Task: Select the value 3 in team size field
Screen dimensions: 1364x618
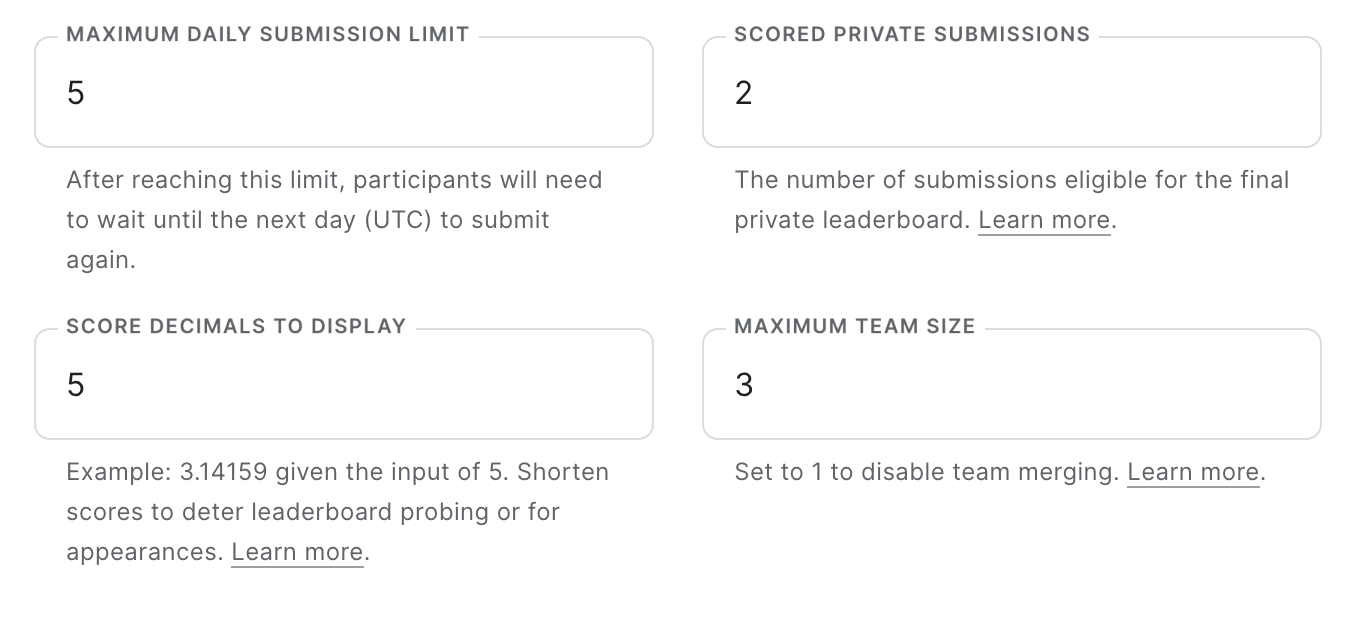Action: tap(744, 384)
